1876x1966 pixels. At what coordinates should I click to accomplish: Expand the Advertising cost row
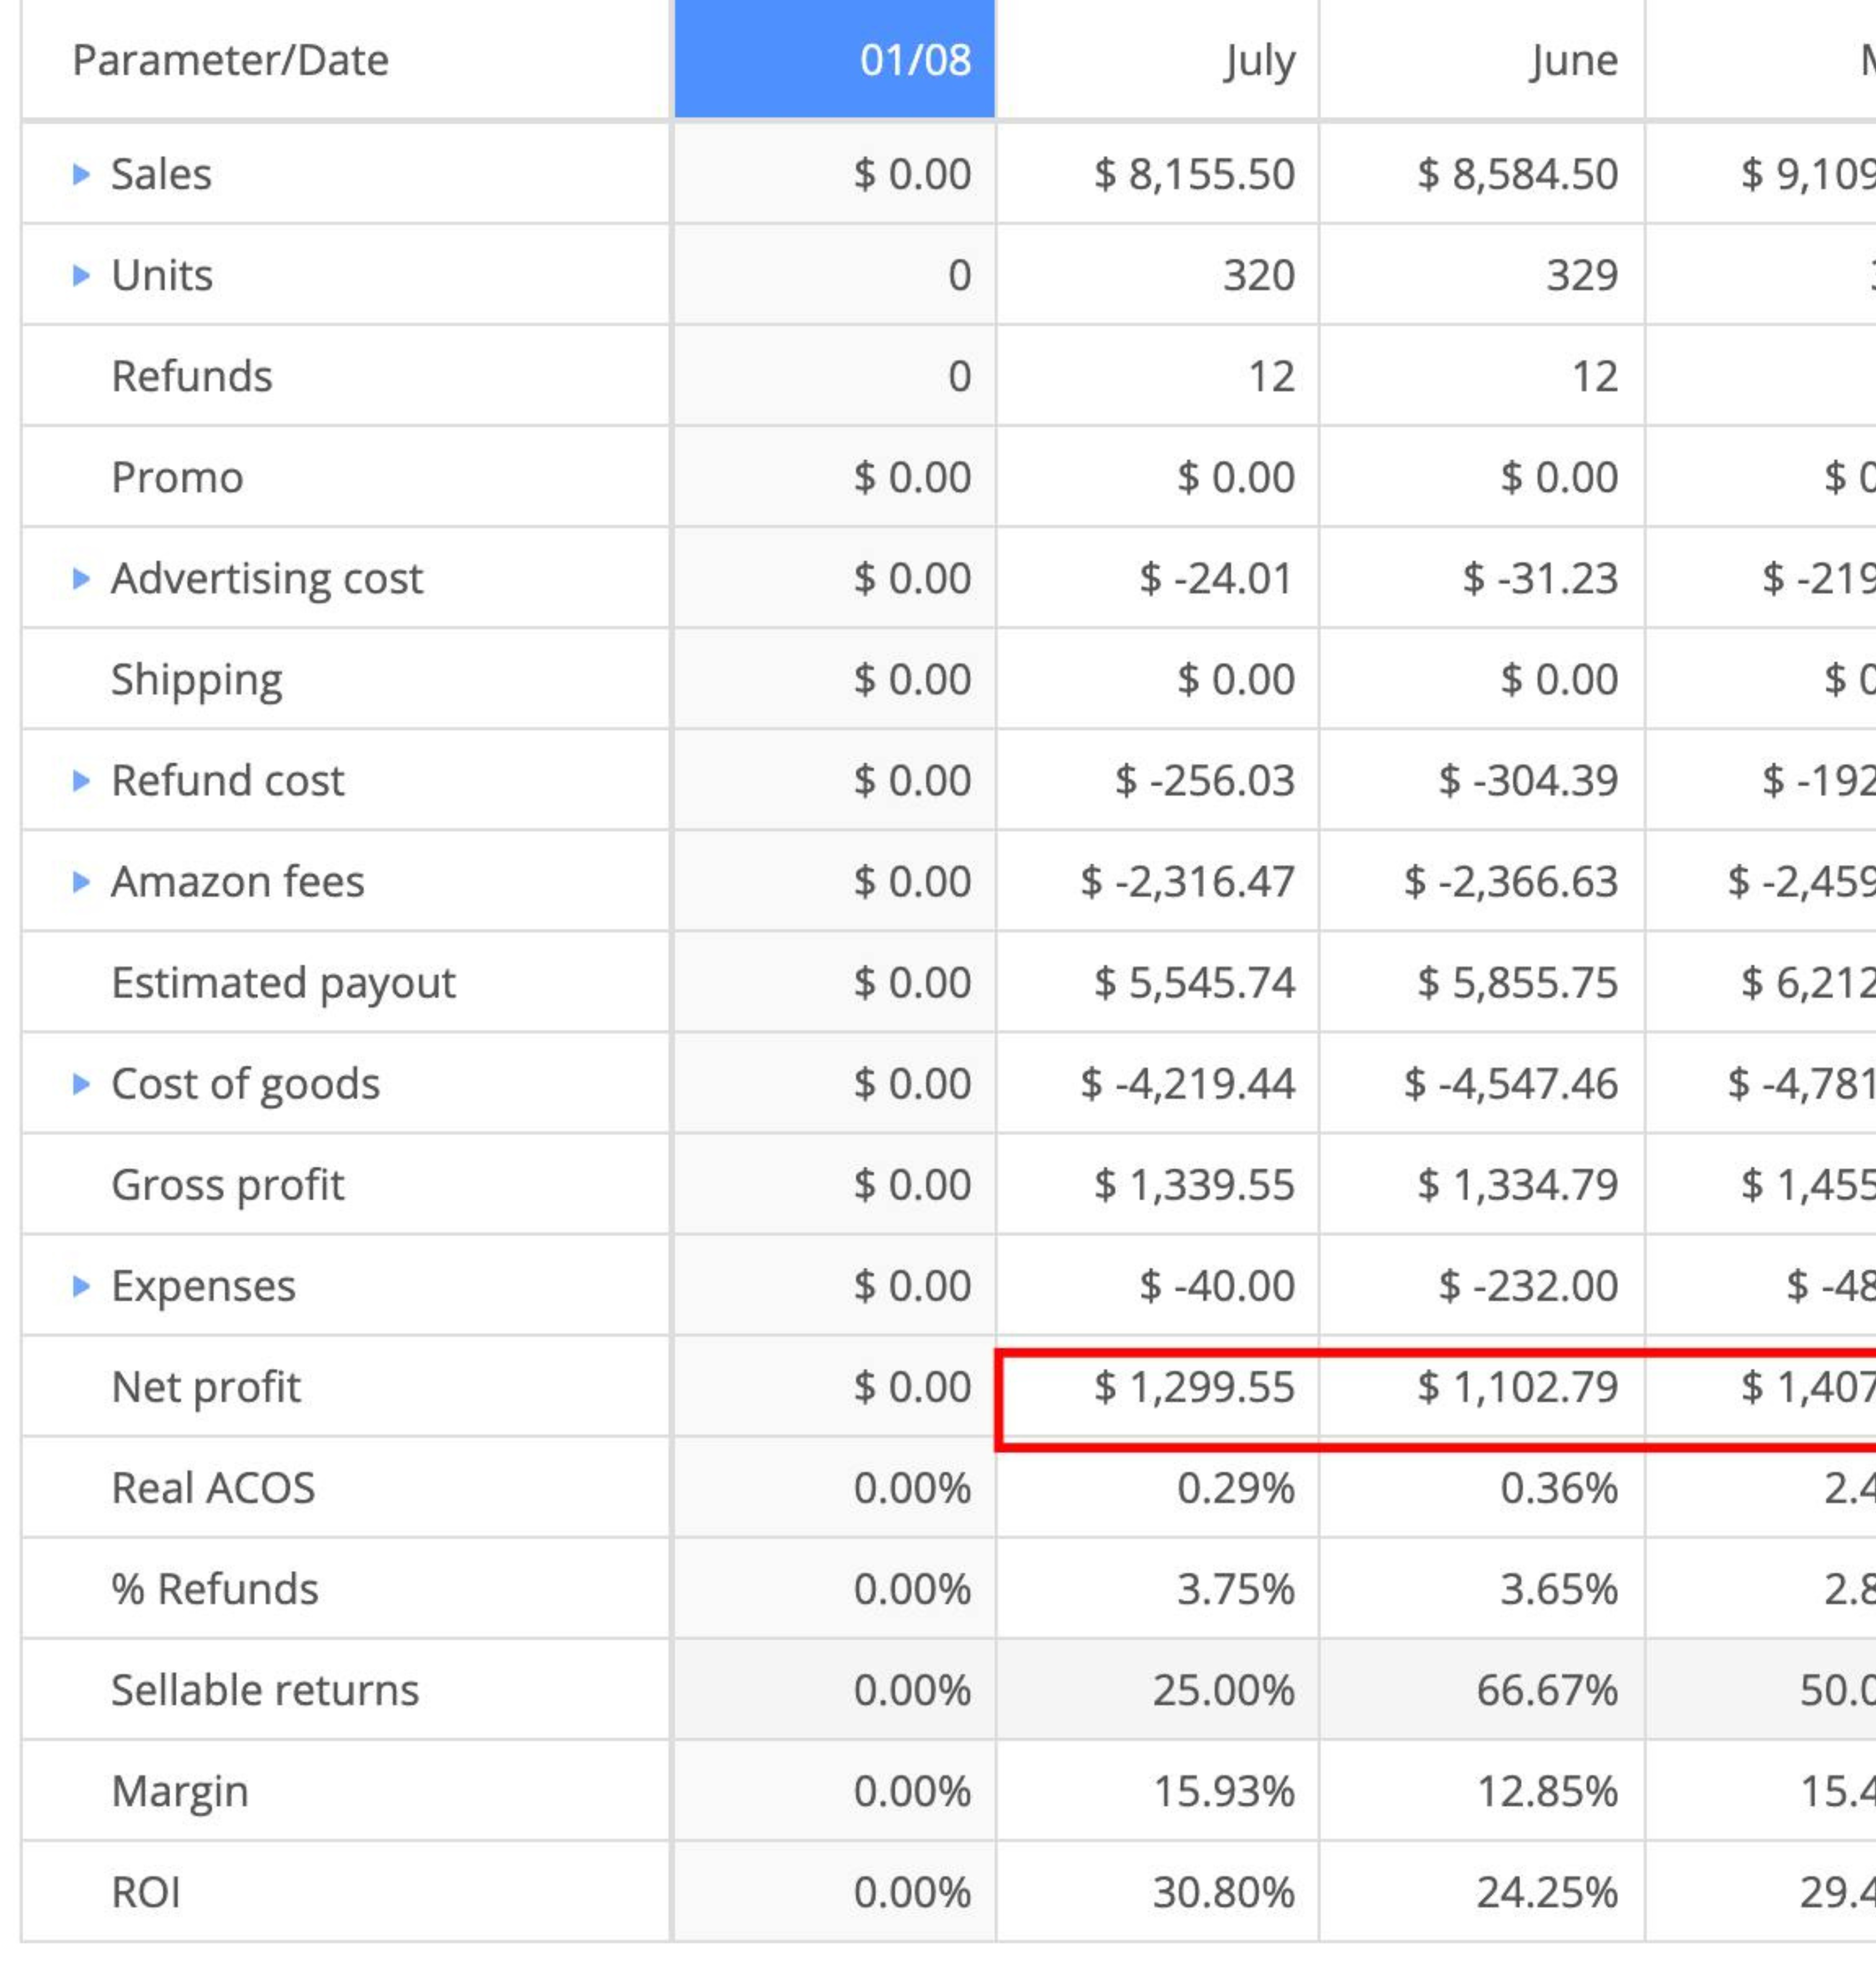pos(81,579)
